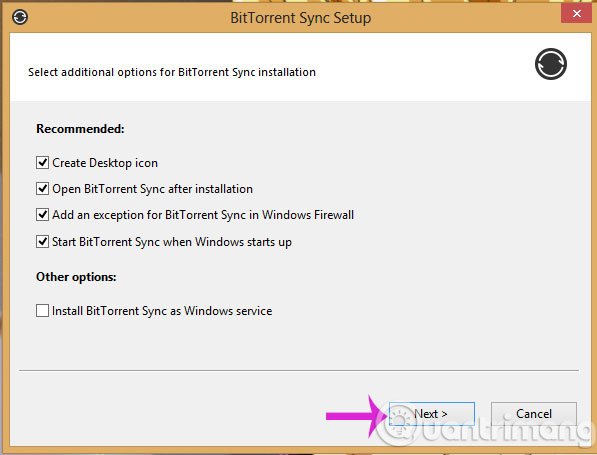The height and width of the screenshot is (455, 597).
Task: Click the BitTorrent Sync title bar icon
Action: point(20,17)
